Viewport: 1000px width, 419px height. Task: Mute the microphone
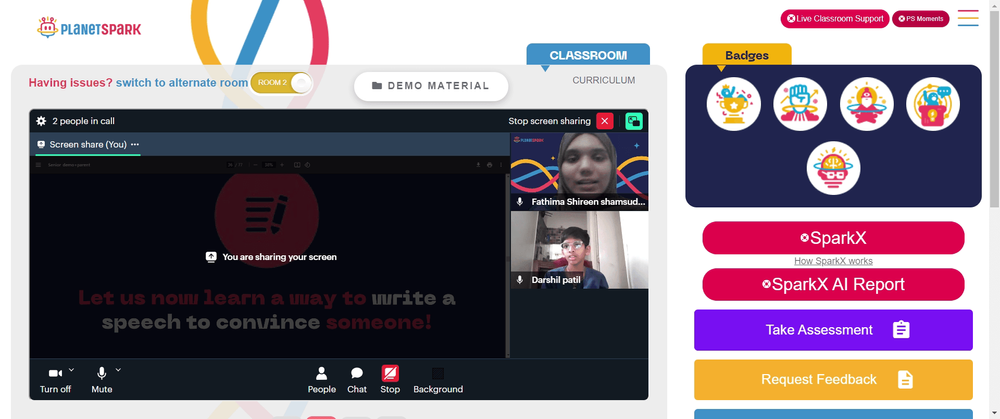(101, 380)
